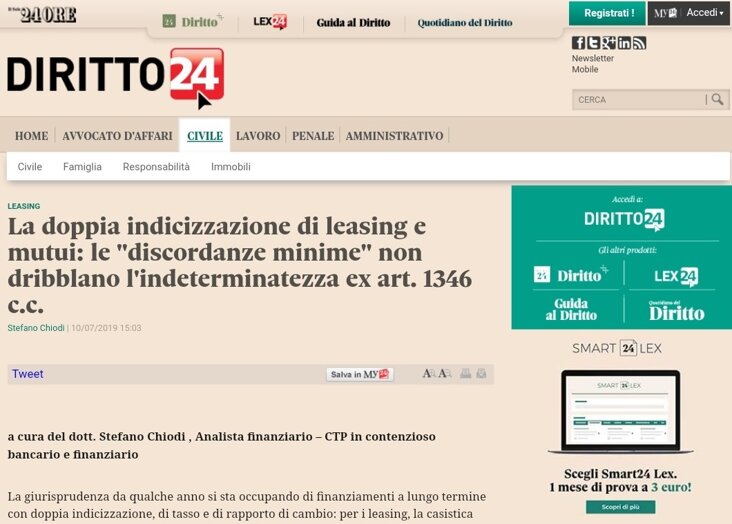The width and height of the screenshot is (732, 524).
Task: Click the LEX24 logo in green panel
Action: 676,276
